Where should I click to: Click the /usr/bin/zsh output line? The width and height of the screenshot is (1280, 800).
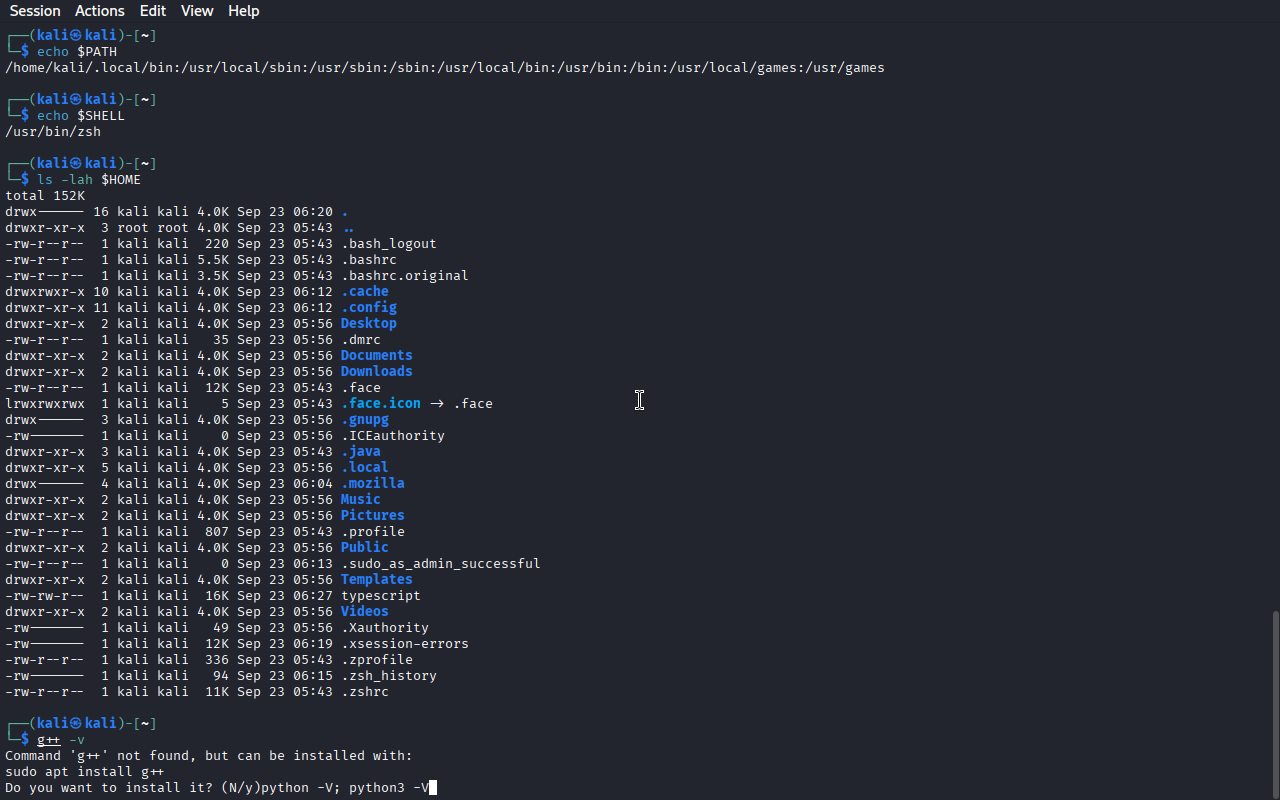(x=53, y=132)
